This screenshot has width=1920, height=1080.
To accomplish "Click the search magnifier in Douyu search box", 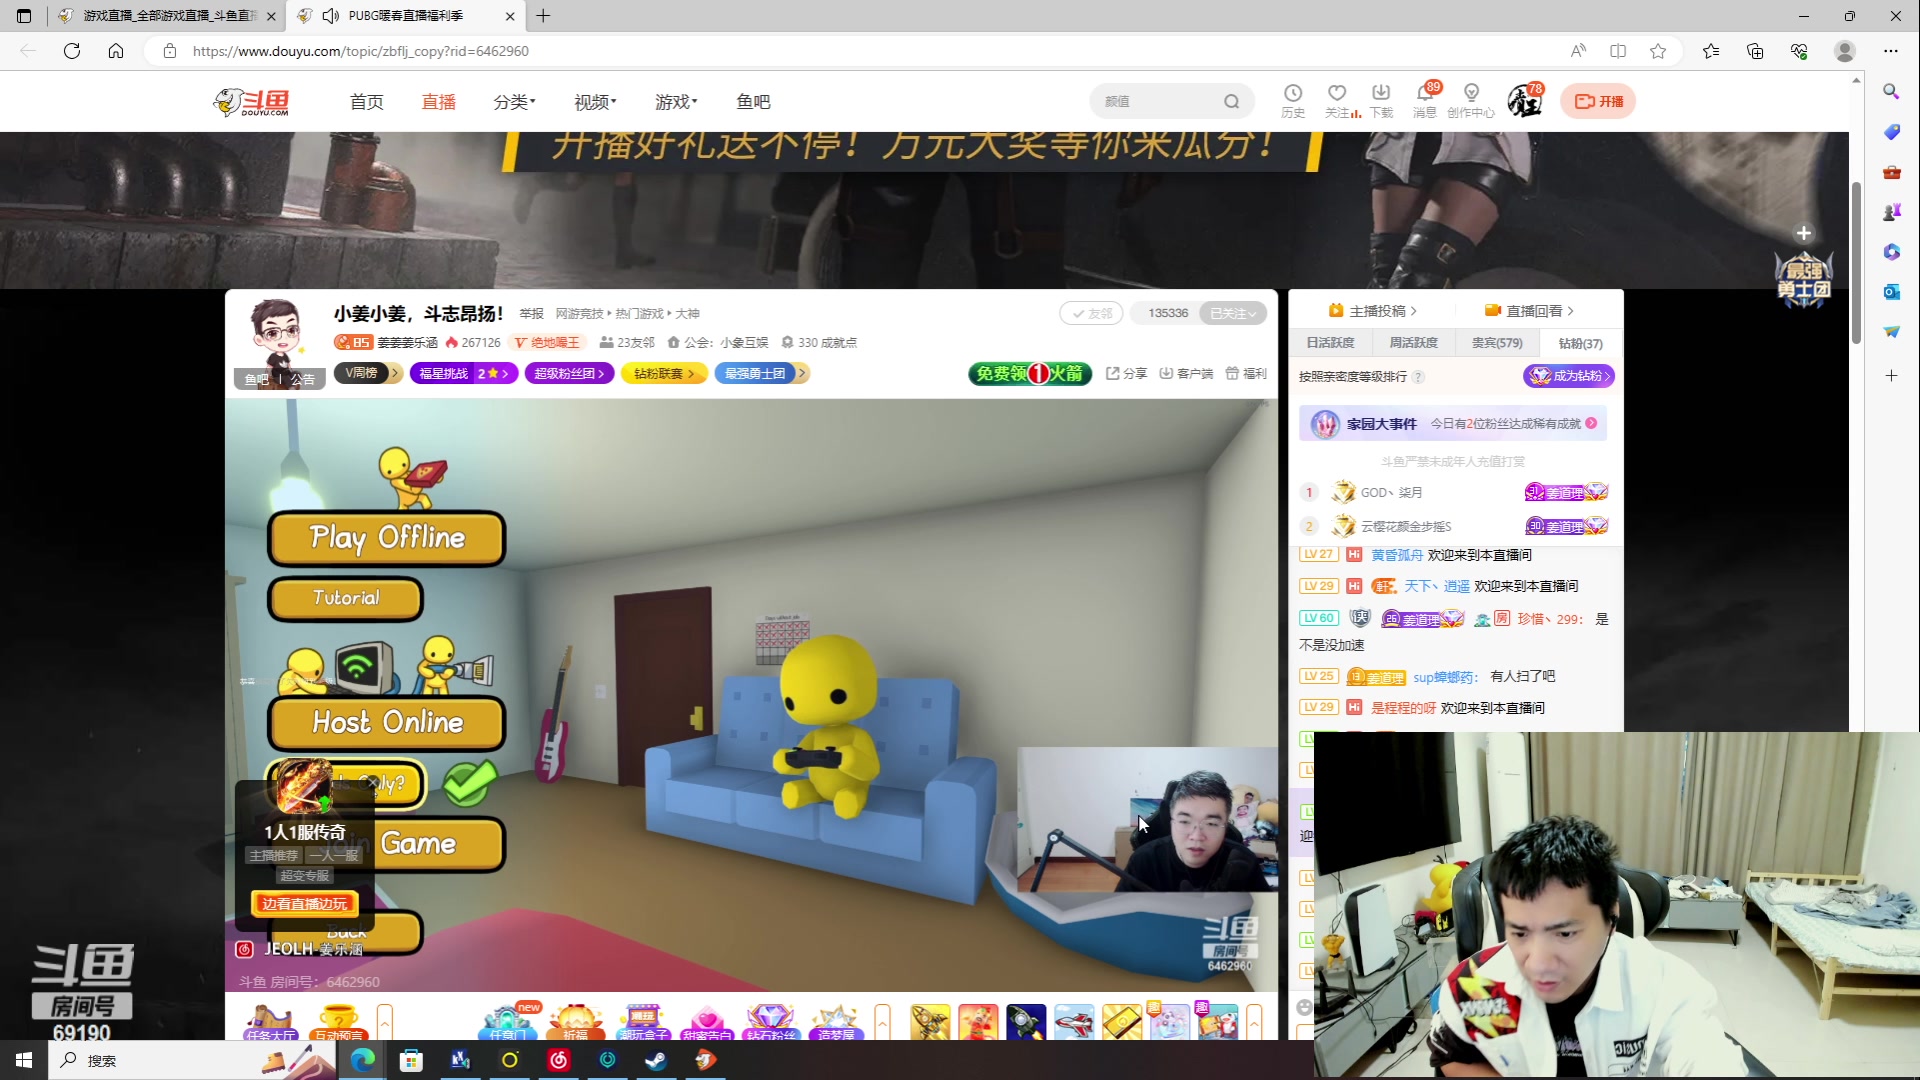I will (1232, 101).
